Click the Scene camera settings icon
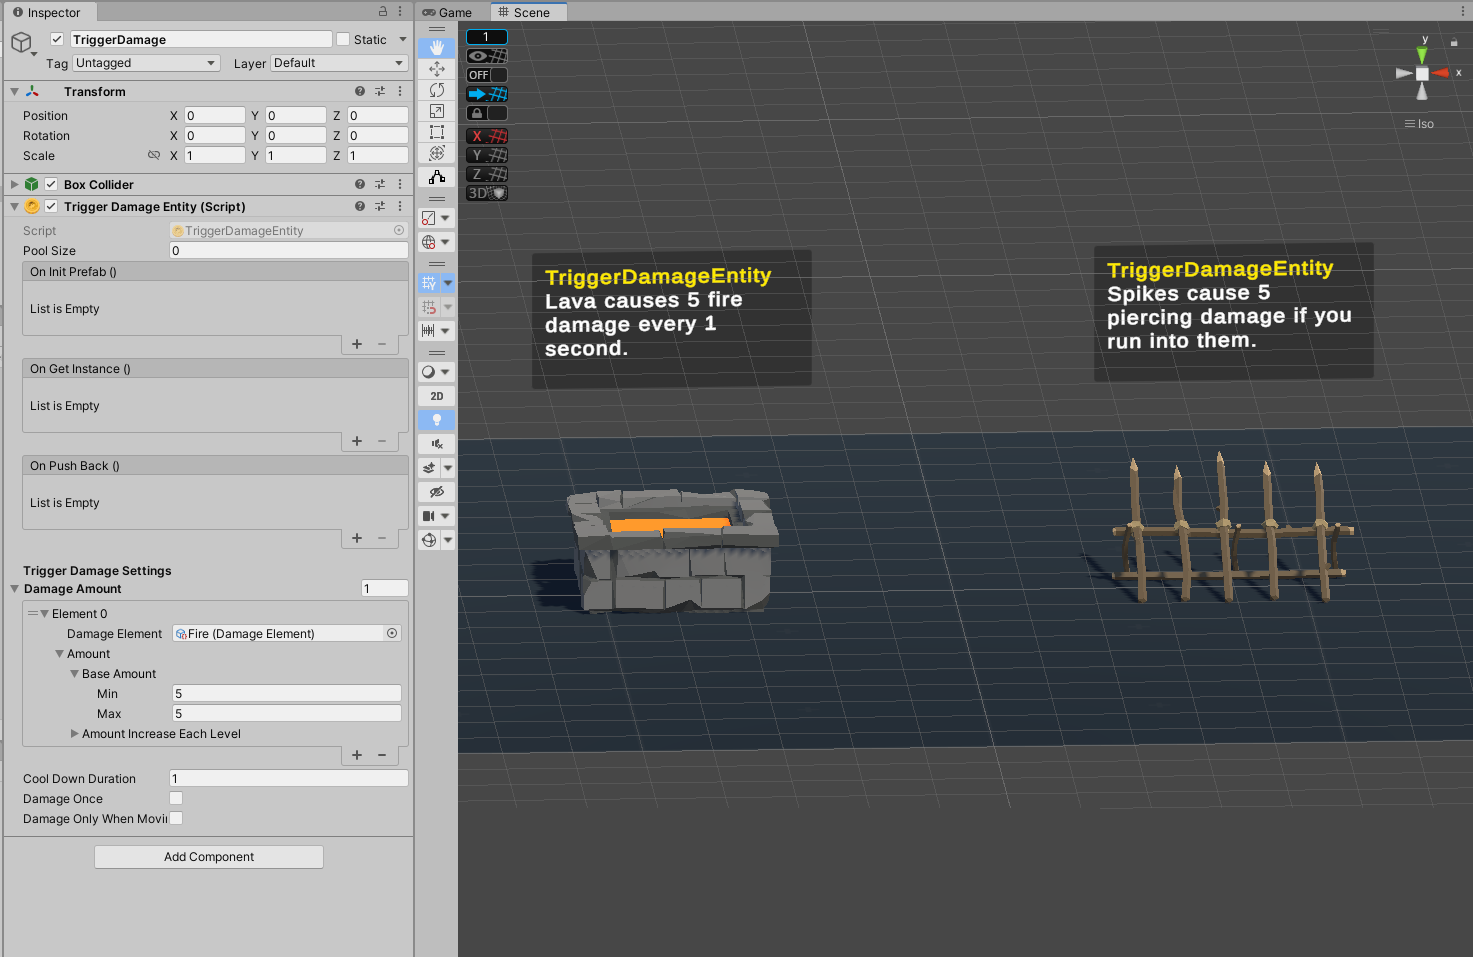 (x=429, y=516)
